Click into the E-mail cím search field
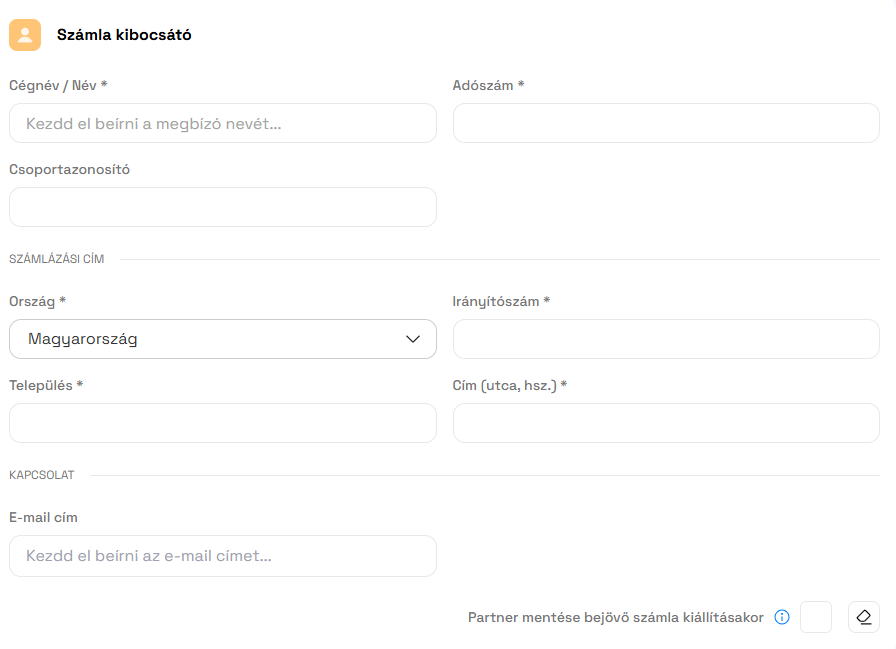The width and height of the screenshot is (896, 649). pyautogui.click(x=223, y=556)
